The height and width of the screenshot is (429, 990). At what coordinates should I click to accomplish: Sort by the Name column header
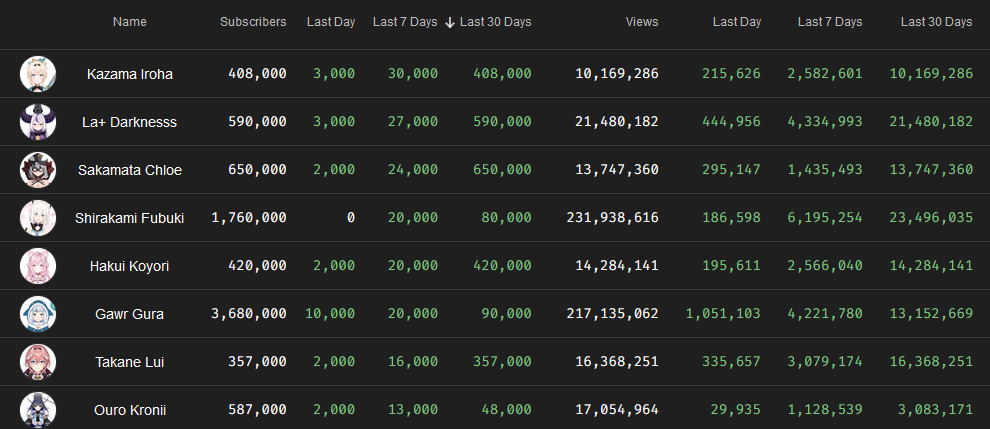coord(129,22)
